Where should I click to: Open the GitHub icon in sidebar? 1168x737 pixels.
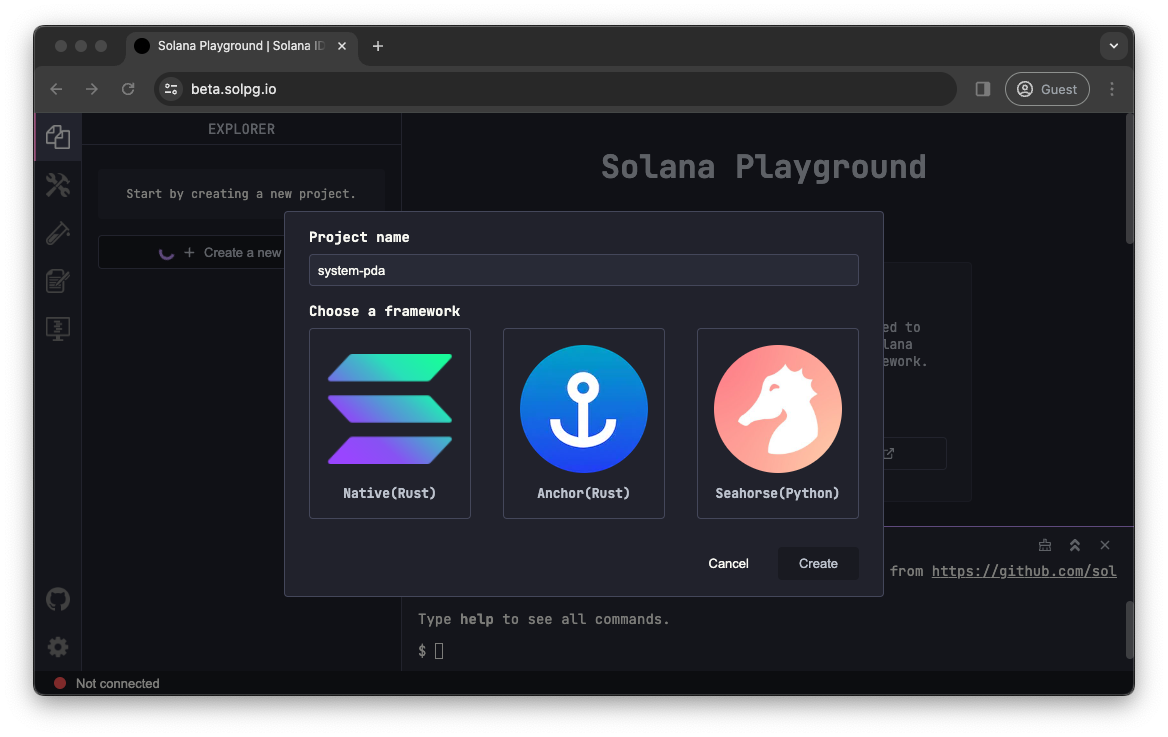coord(58,599)
